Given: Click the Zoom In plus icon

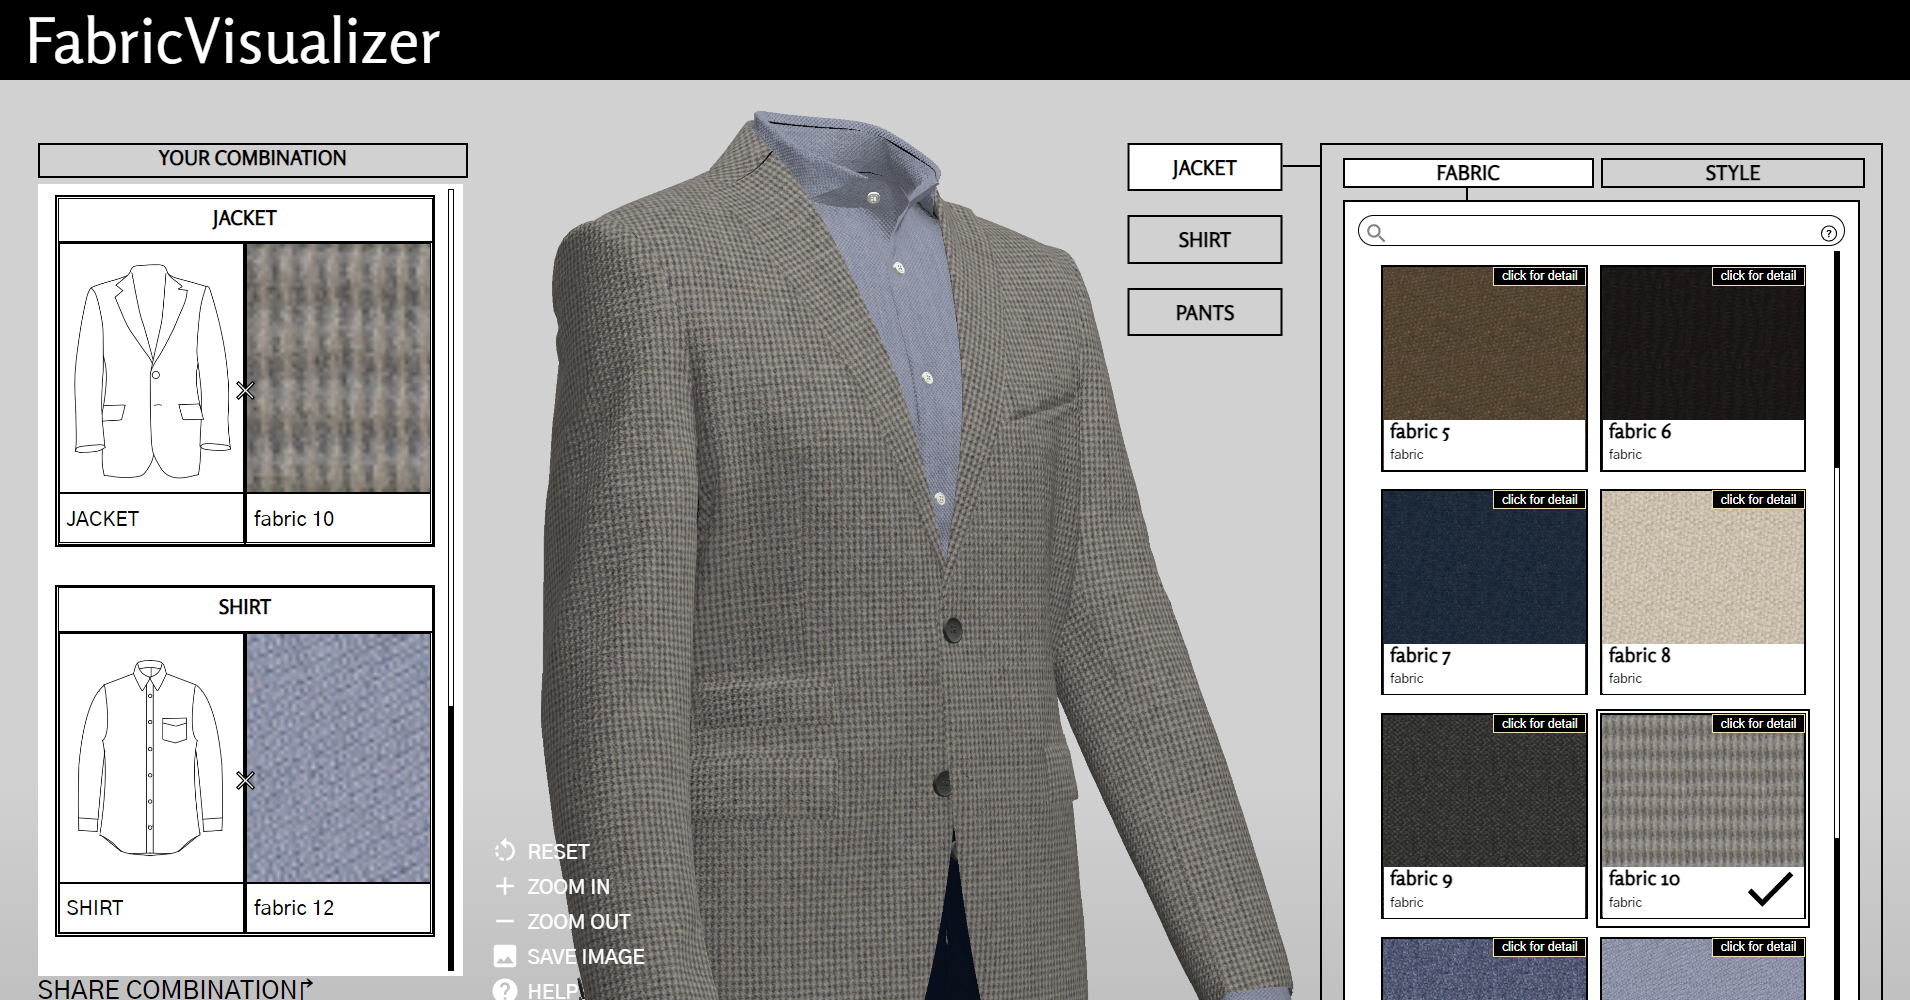Looking at the screenshot, I should [505, 886].
